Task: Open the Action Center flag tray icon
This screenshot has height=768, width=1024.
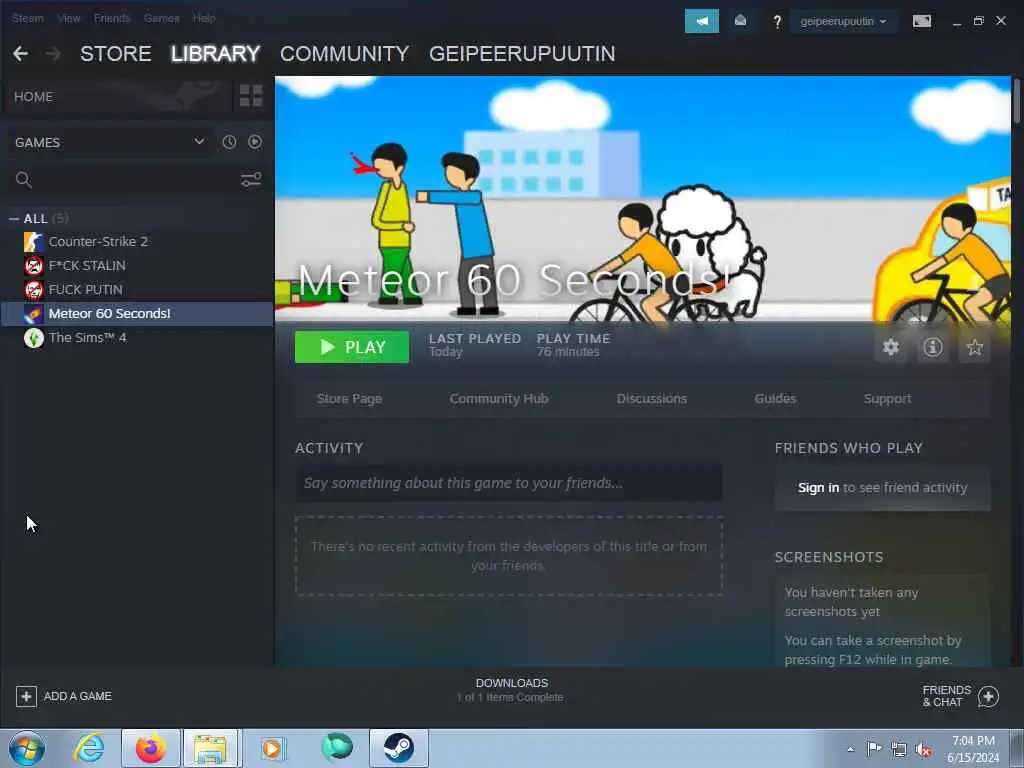Action: pos(874,749)
